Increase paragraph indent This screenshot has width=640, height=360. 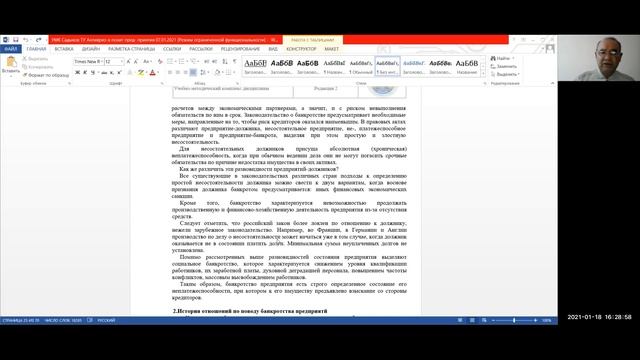(x=215, y=61)
